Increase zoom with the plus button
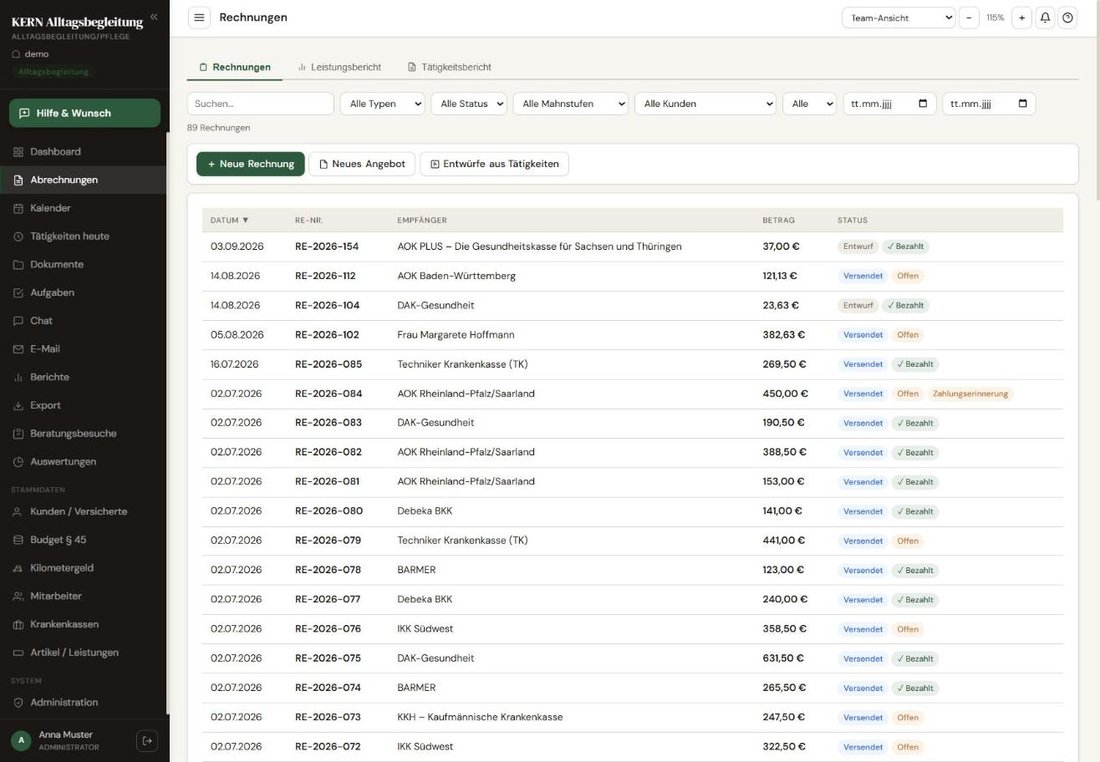 (1021, 18)
